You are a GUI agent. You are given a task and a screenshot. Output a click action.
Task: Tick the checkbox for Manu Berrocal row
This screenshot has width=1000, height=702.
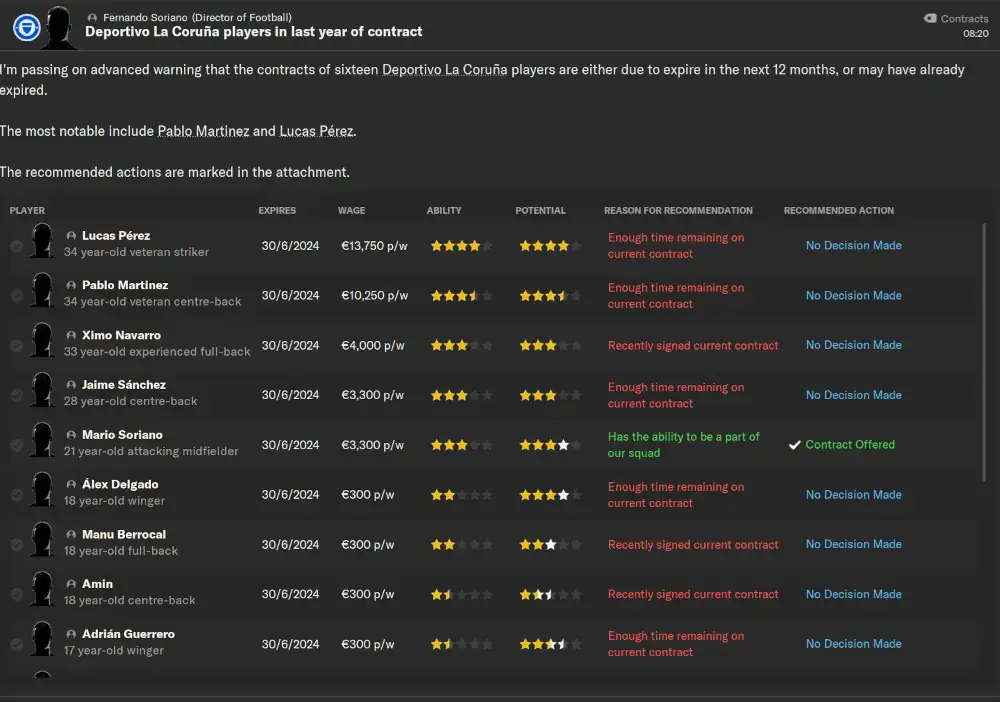pos(17,545)
